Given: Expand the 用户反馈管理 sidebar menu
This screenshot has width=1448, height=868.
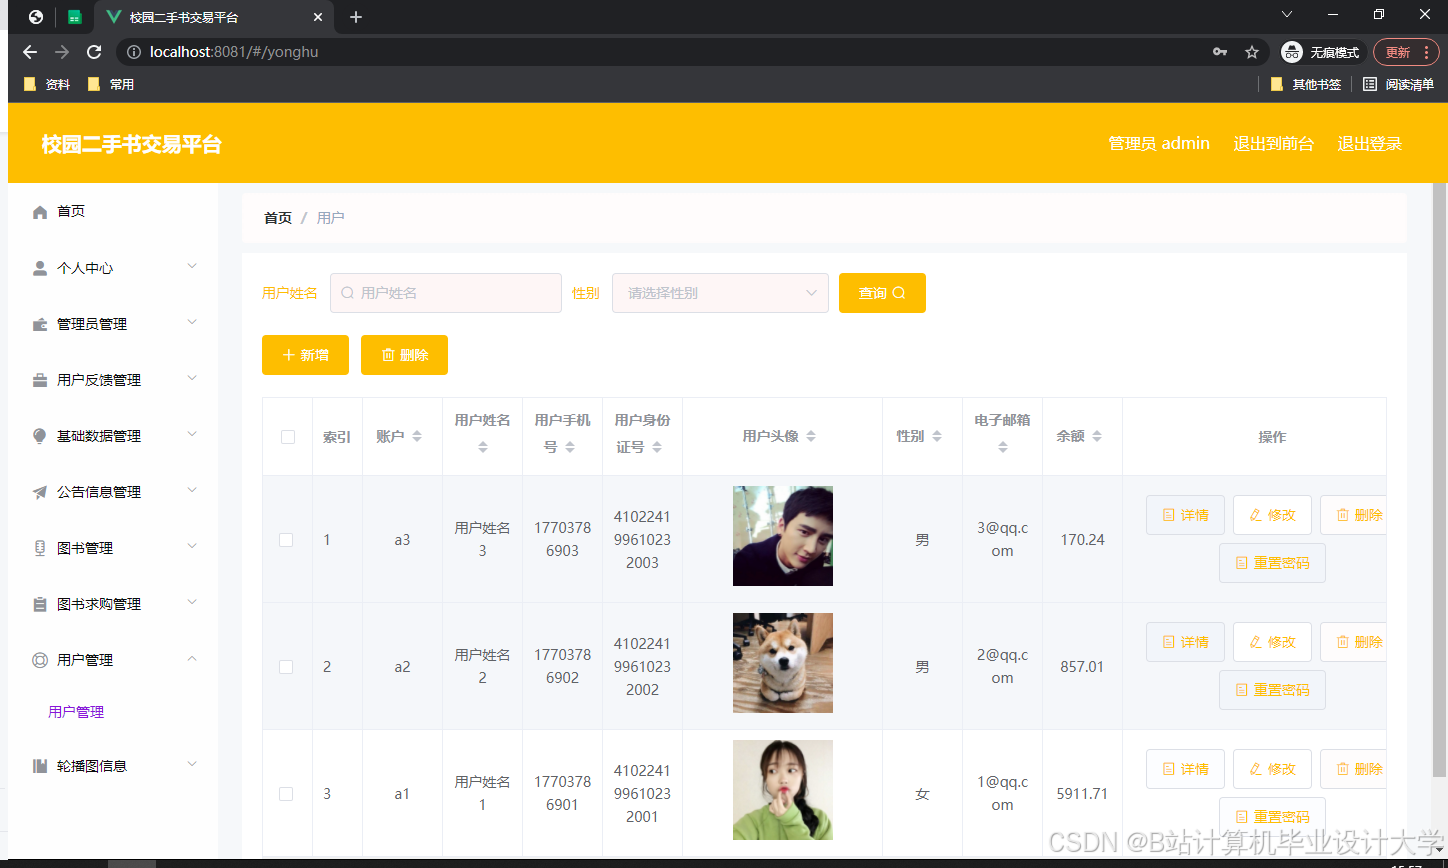Looking at the screenshot, I should 192,378.
